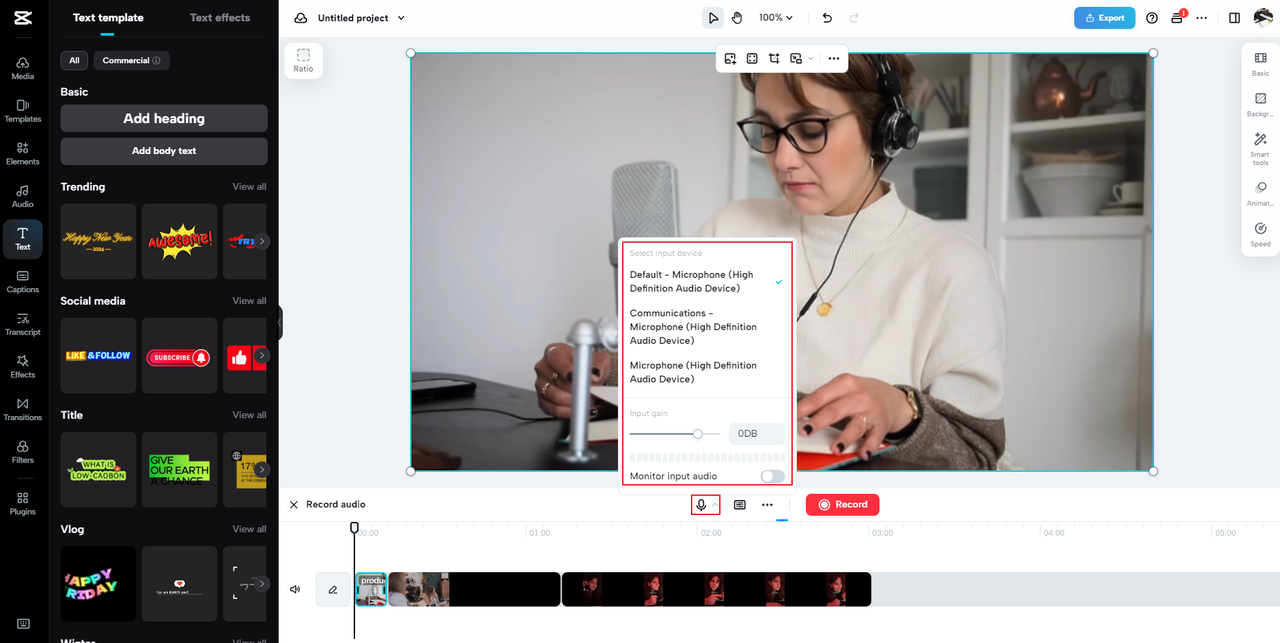Select the crop tool in floating toolbar
Viewport: 1280px width, 643px height.
point(774,59)
